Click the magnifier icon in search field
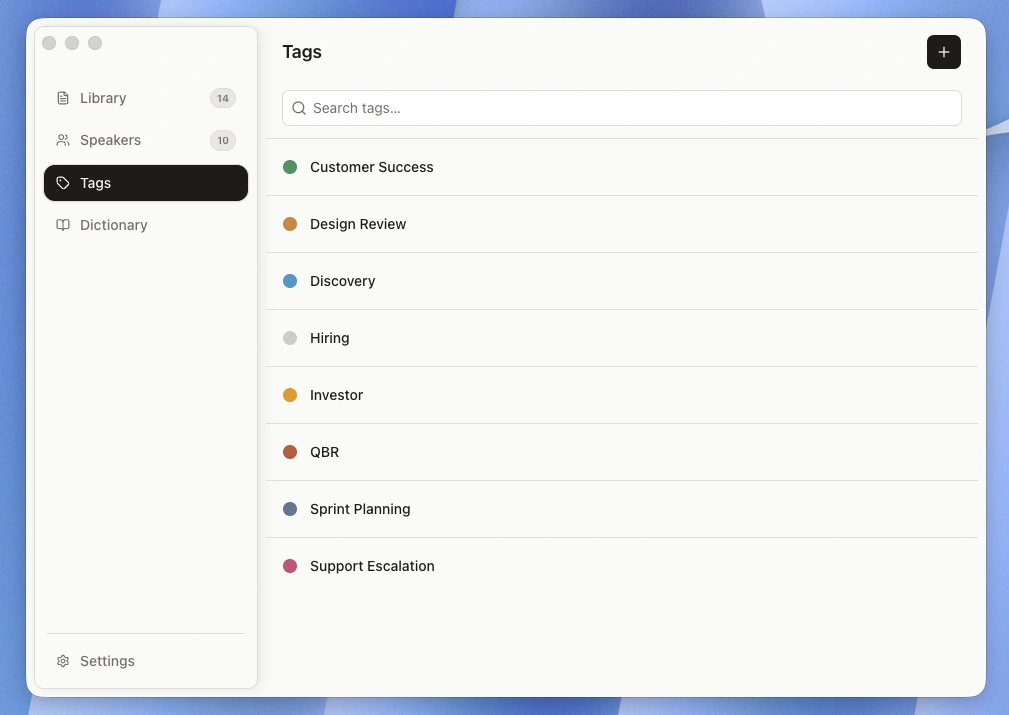Screen dimensions: 1009x715 [299, 108]
